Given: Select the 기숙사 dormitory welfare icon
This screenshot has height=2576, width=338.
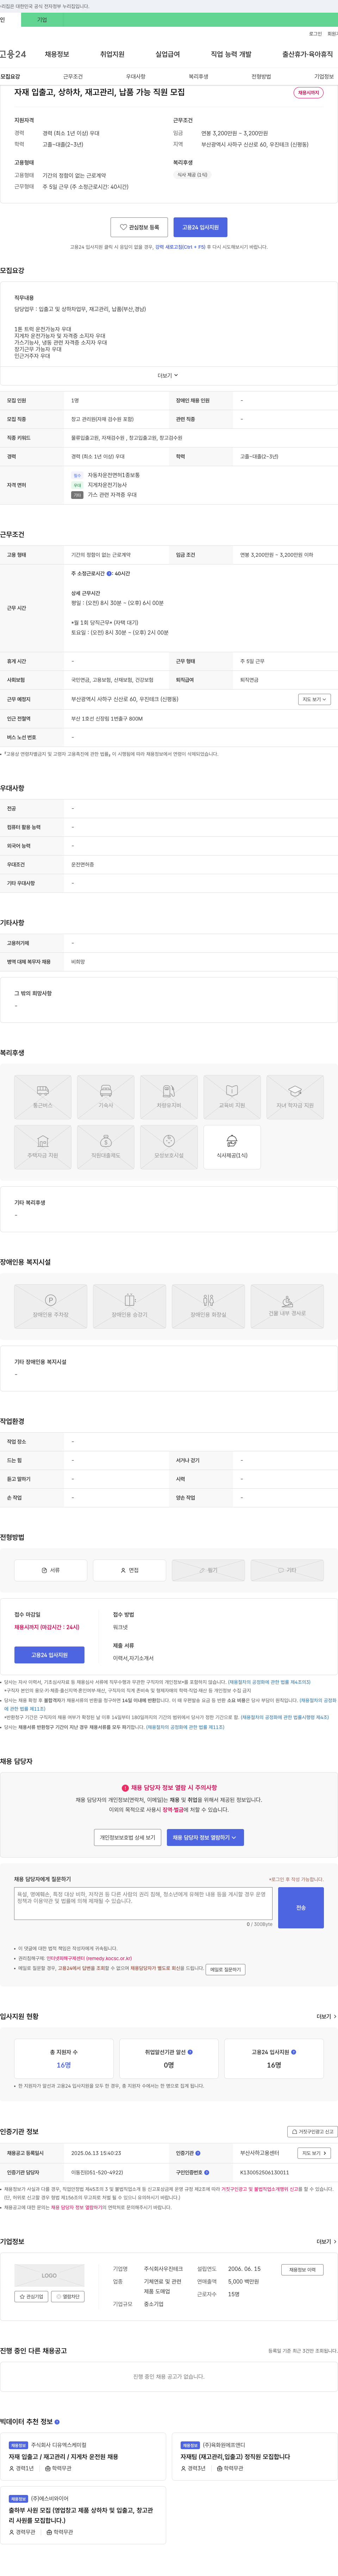Looking at the screenshot, I should (106, 1096).
